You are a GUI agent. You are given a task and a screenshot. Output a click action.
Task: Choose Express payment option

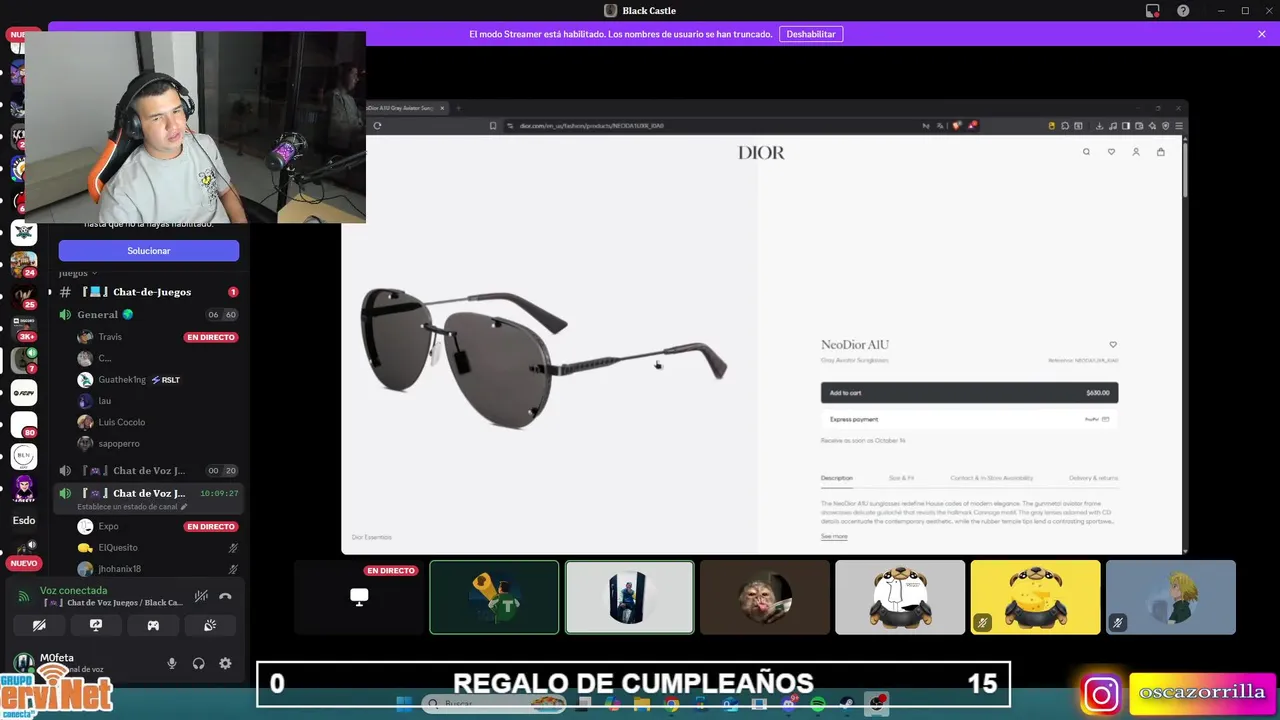969,419
